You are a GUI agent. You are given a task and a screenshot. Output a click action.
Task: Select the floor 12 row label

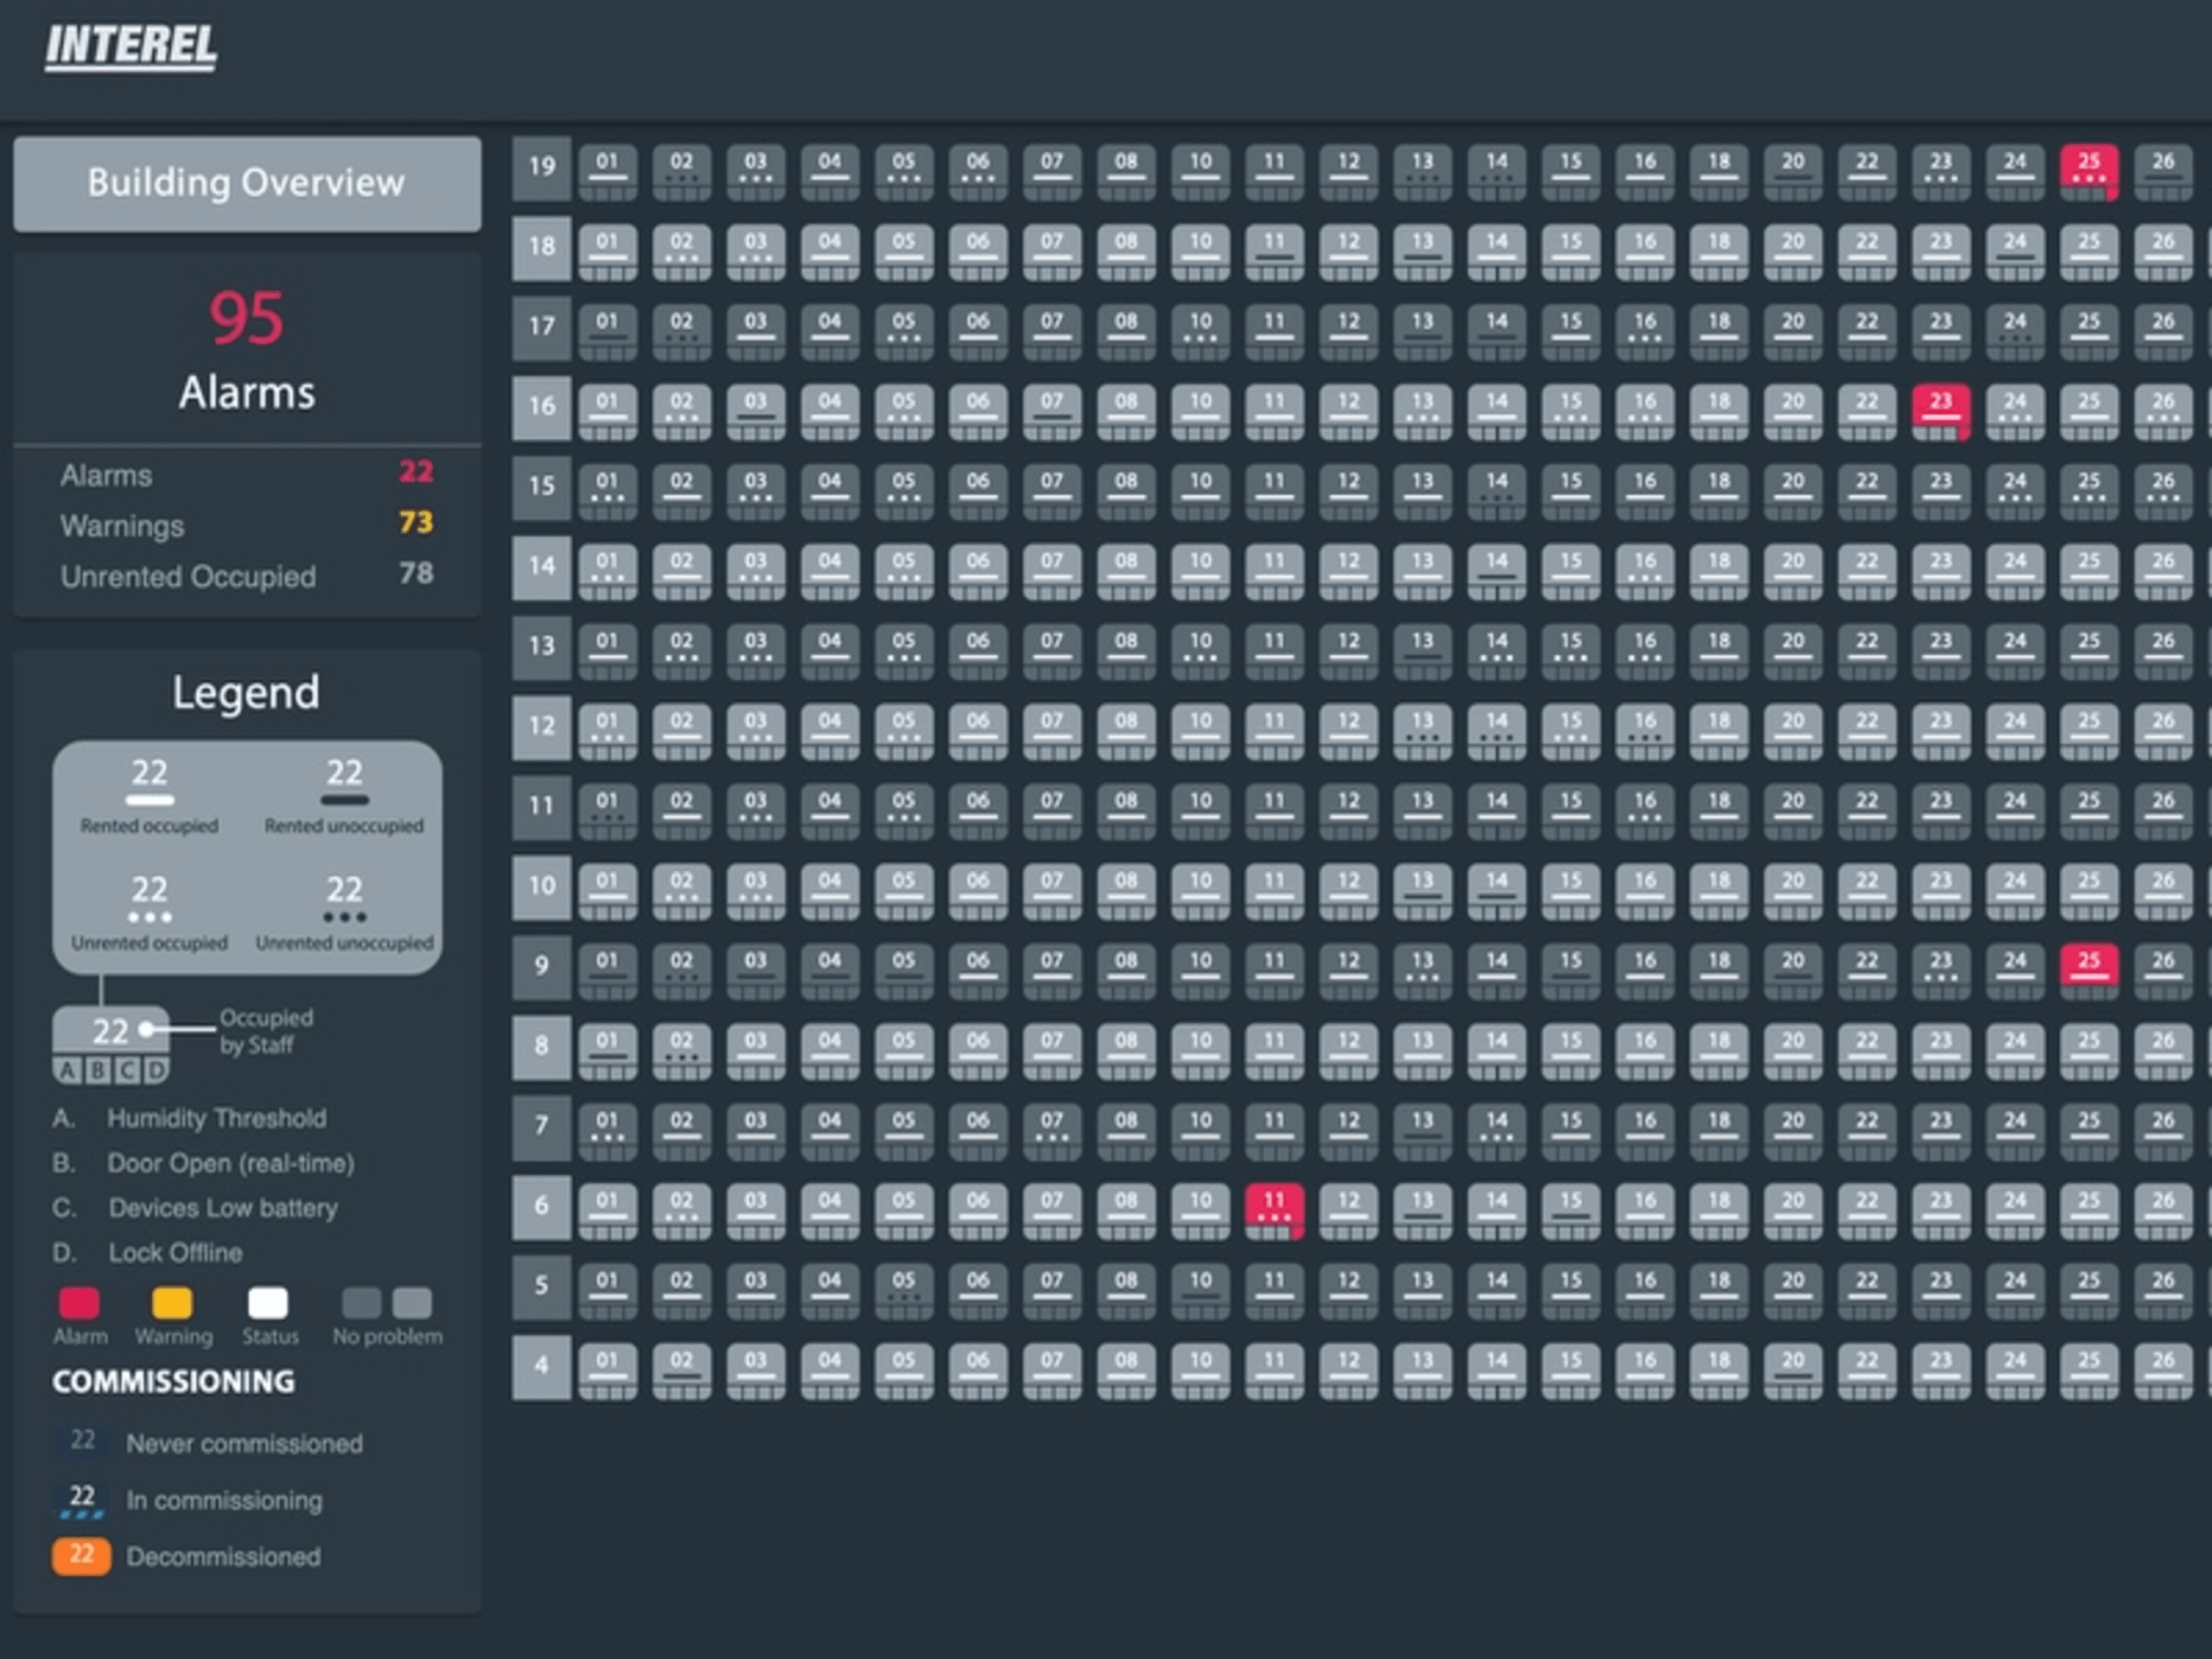pyautogui.click(x=541, y=727)
